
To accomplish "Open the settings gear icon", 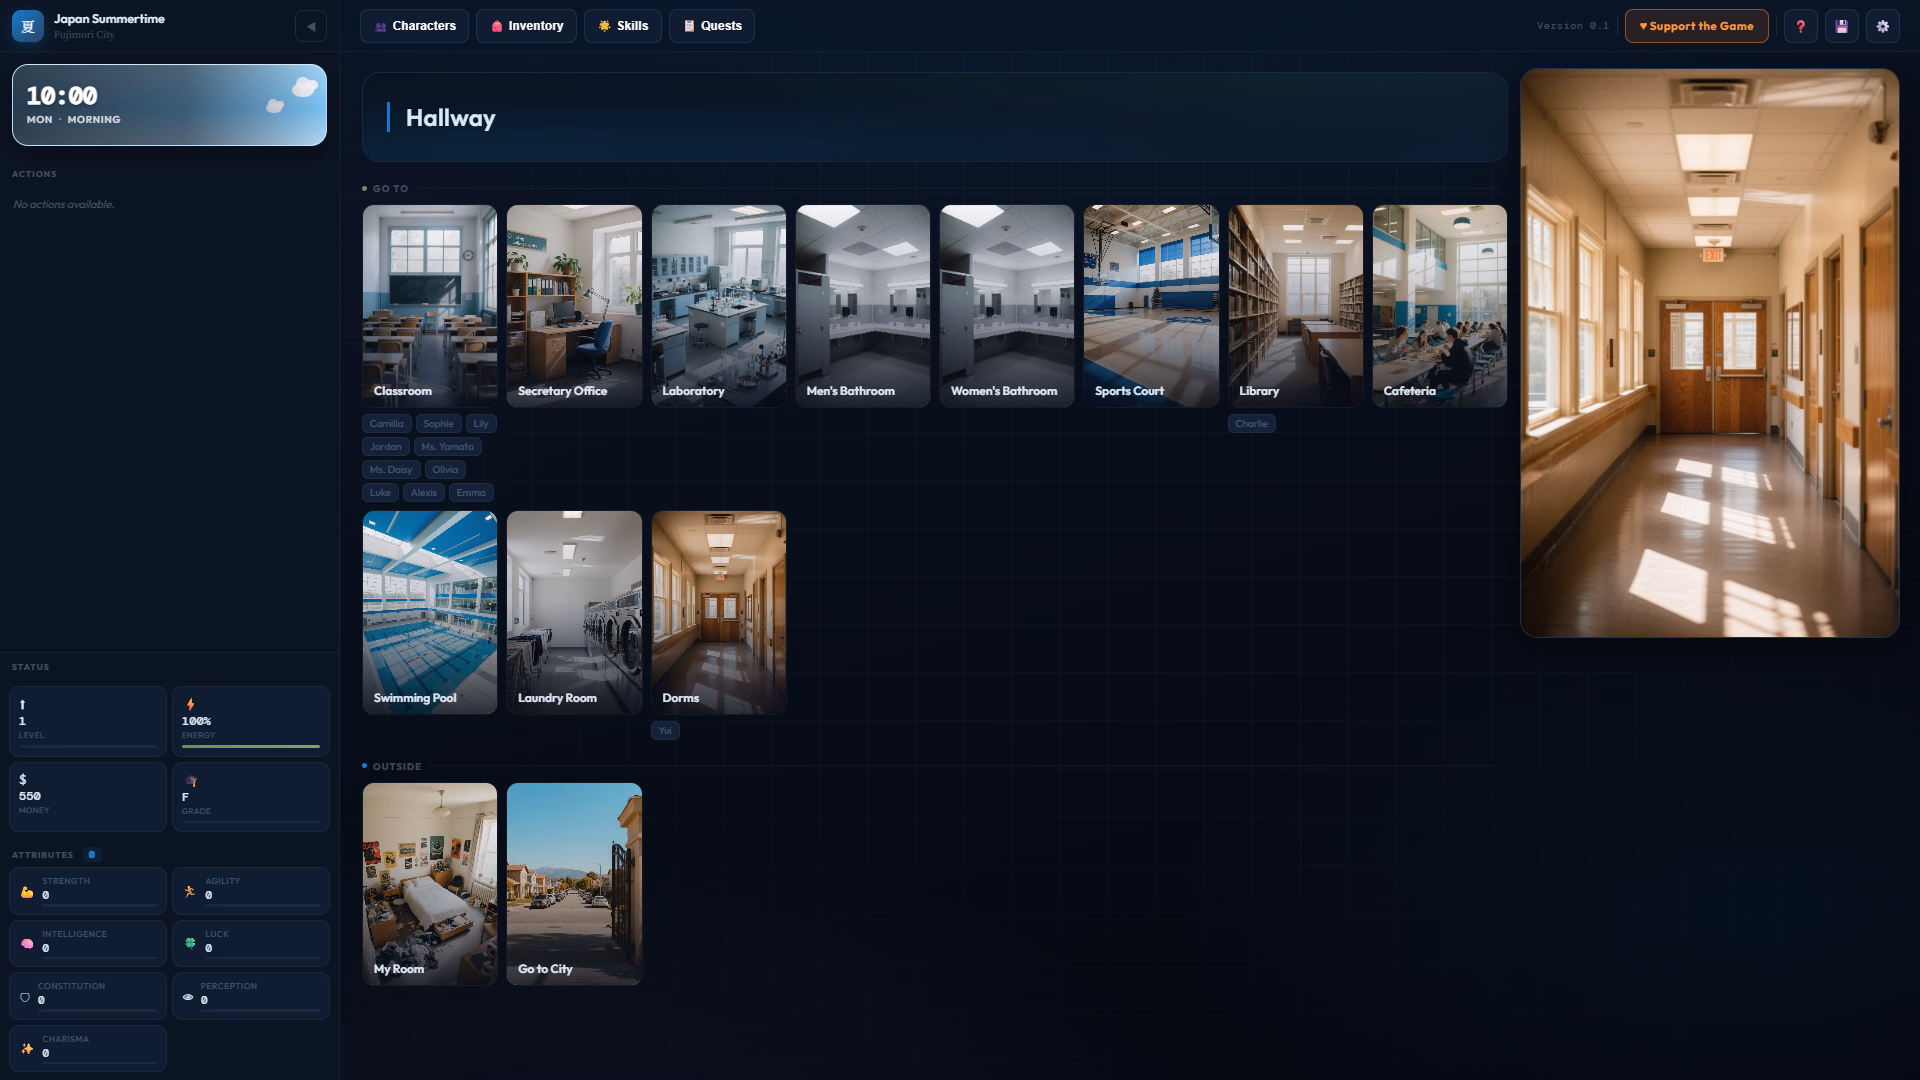I will pos(1882,26).
